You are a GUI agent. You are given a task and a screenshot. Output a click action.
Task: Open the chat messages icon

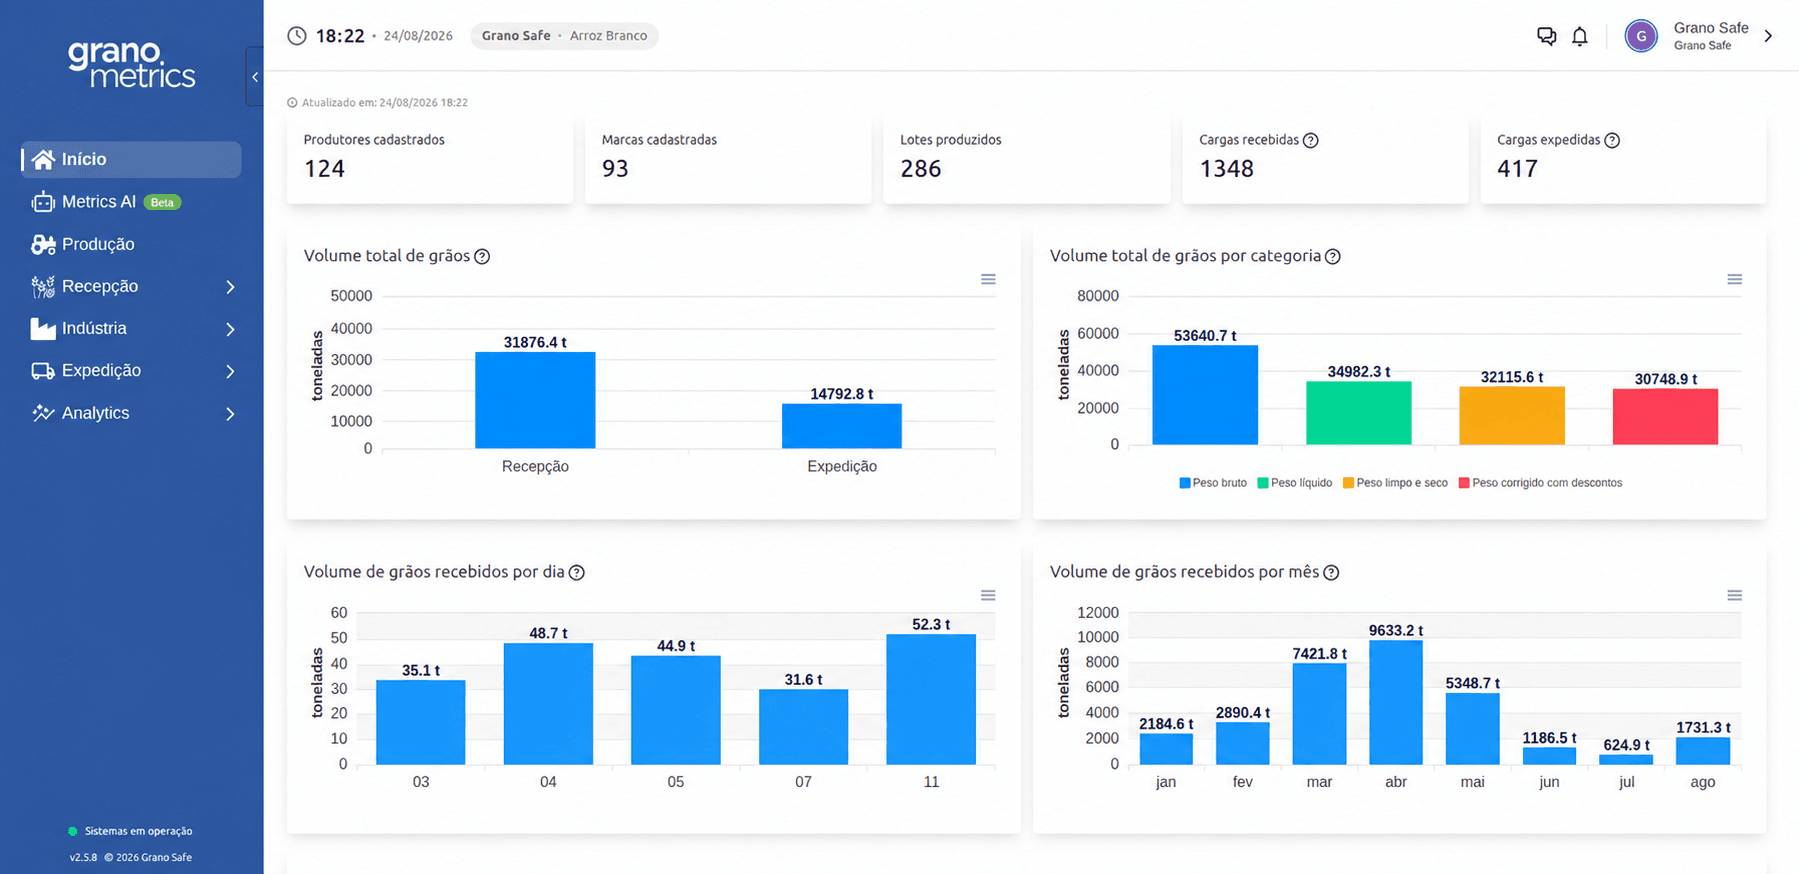1546,36
